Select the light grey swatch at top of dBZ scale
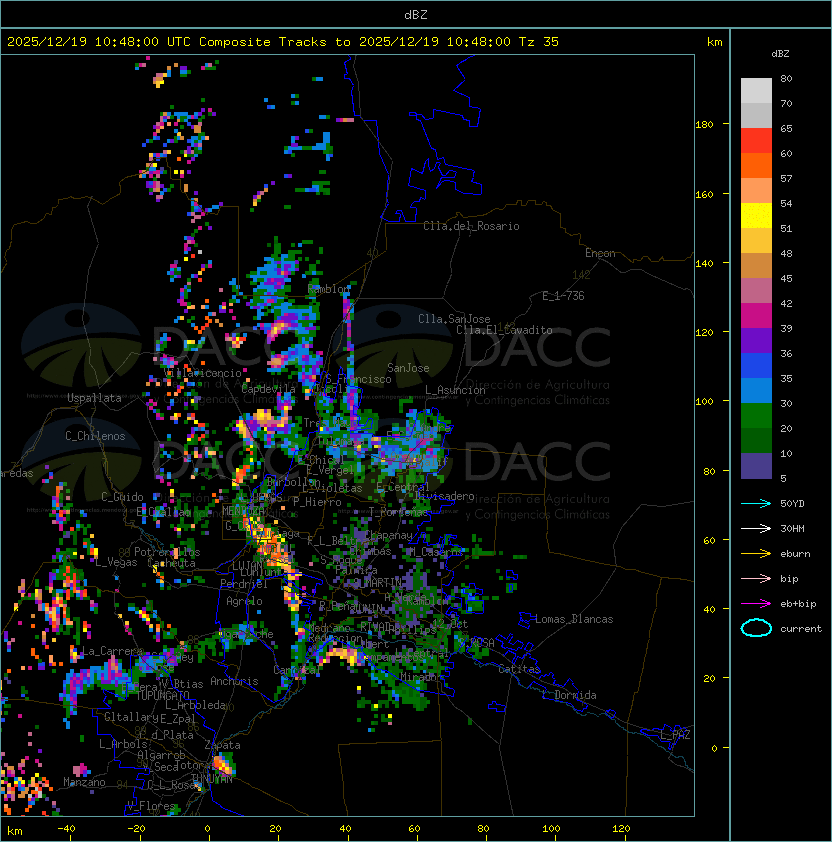 click(756, 91)
